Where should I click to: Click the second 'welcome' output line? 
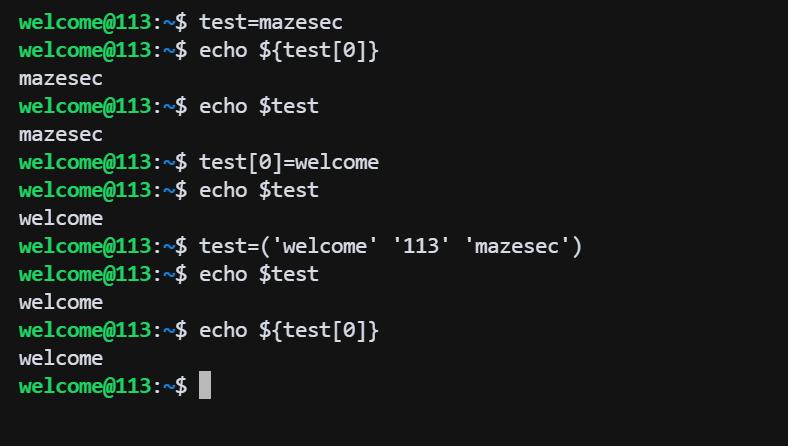[61, 301]
